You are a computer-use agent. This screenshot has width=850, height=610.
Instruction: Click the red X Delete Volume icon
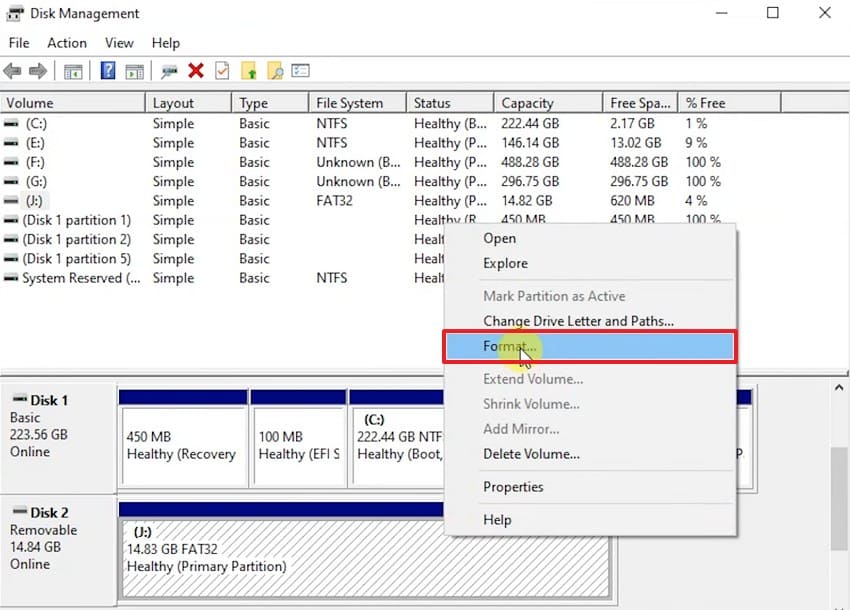(194, 71)
